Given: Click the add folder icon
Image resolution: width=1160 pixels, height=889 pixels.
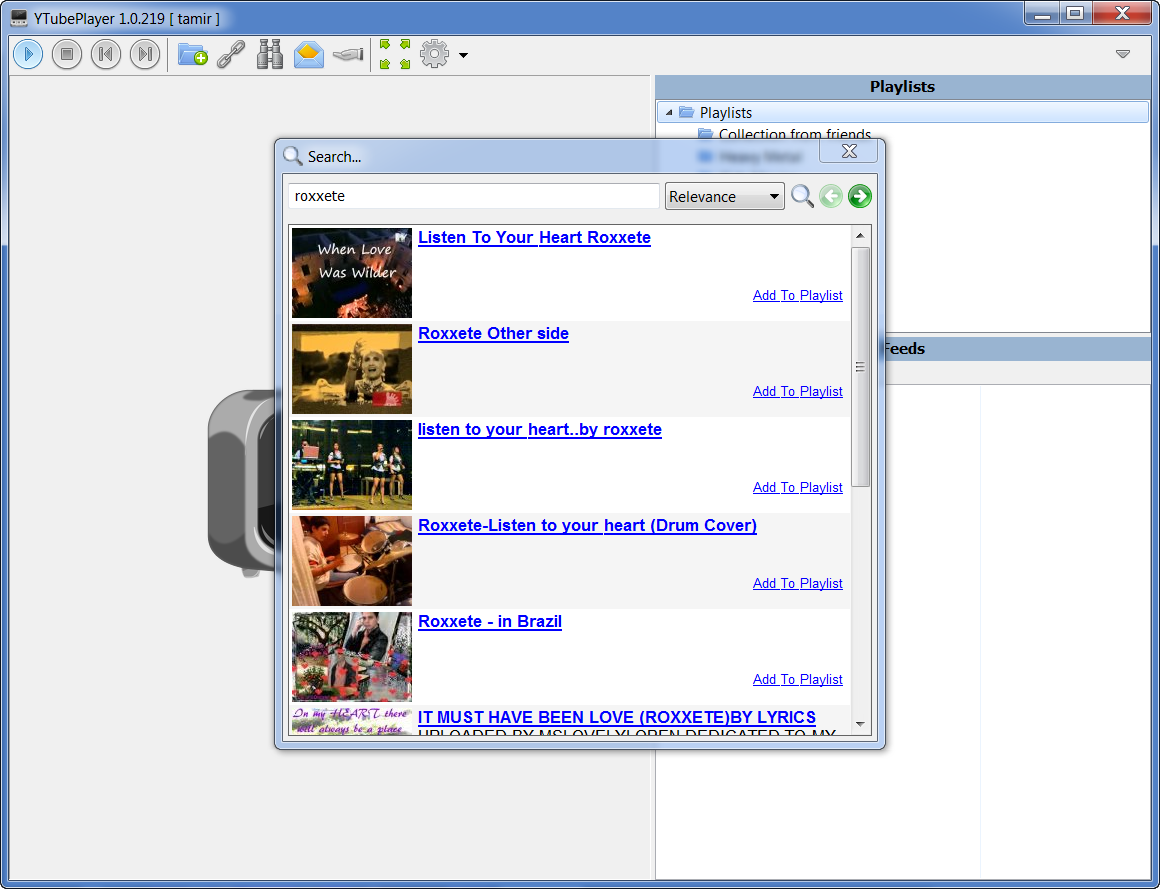Looking at the screenshot, I should coord(192,54).
